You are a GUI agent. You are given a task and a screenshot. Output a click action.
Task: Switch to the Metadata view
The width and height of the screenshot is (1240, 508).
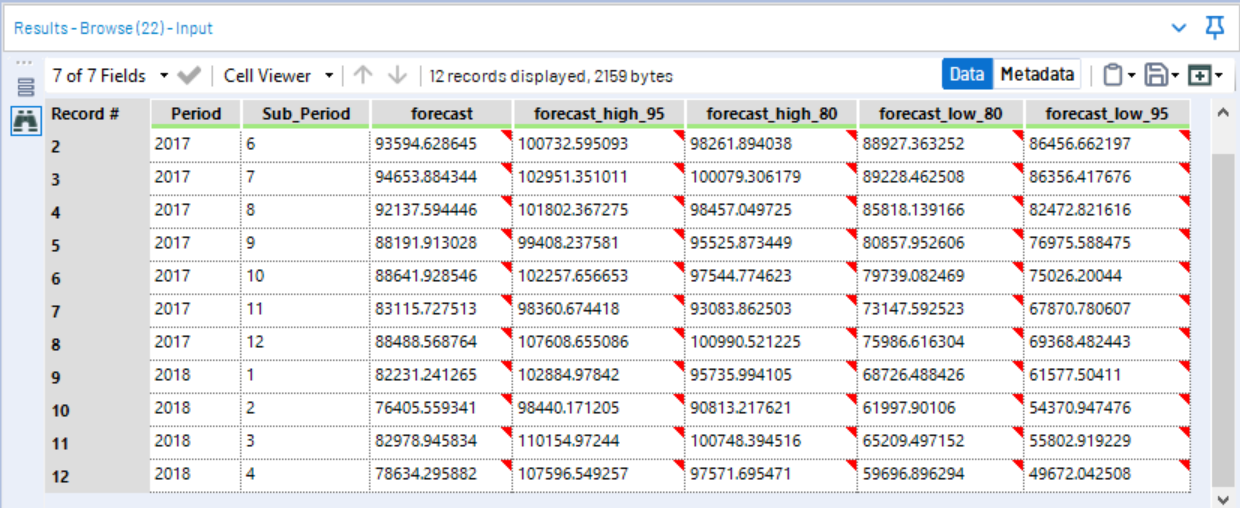click(1037, 74)
